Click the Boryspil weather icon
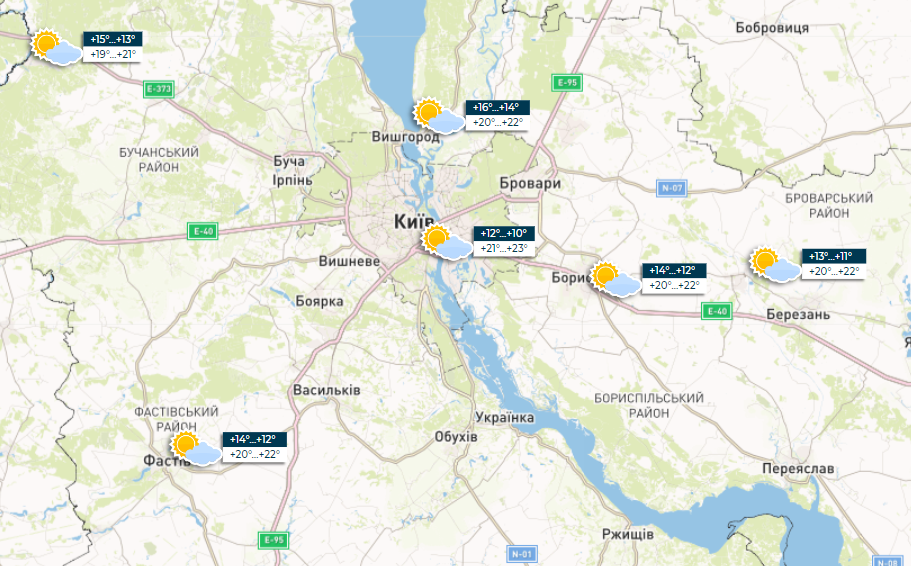The image size is (911, 566). click(615, 280)
